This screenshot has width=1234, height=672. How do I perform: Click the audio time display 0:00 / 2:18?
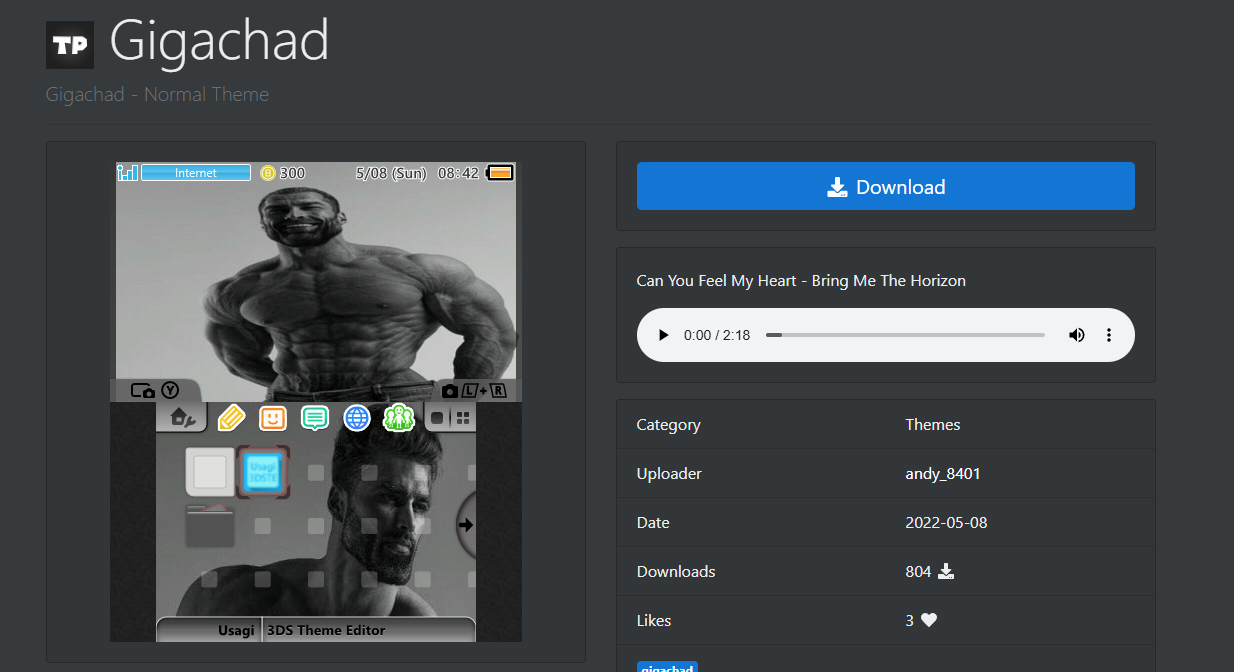(717, 335)
